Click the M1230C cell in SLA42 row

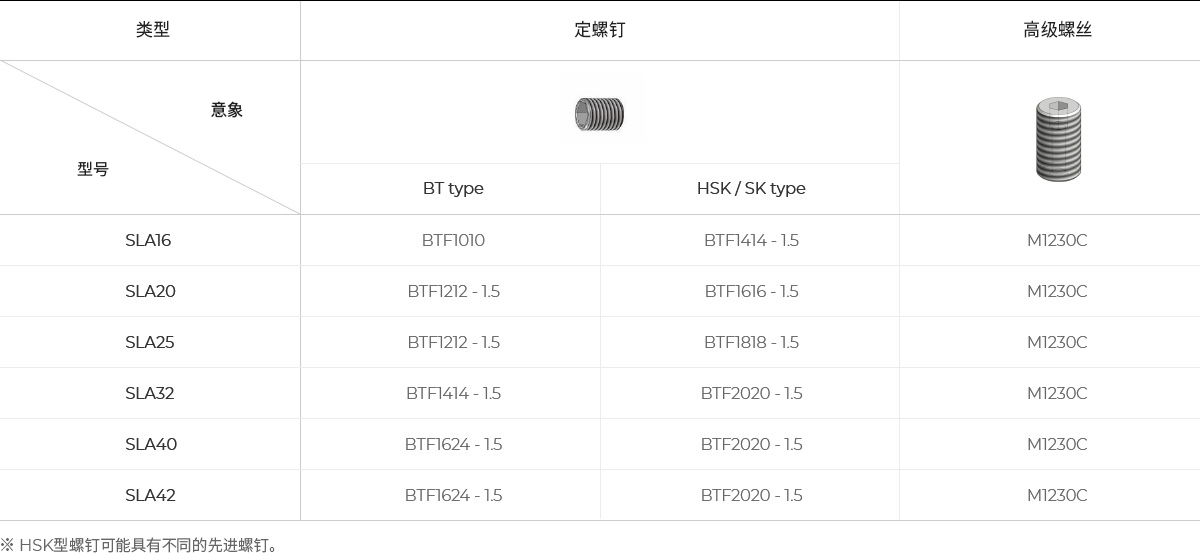click(x=1057, y=495)
